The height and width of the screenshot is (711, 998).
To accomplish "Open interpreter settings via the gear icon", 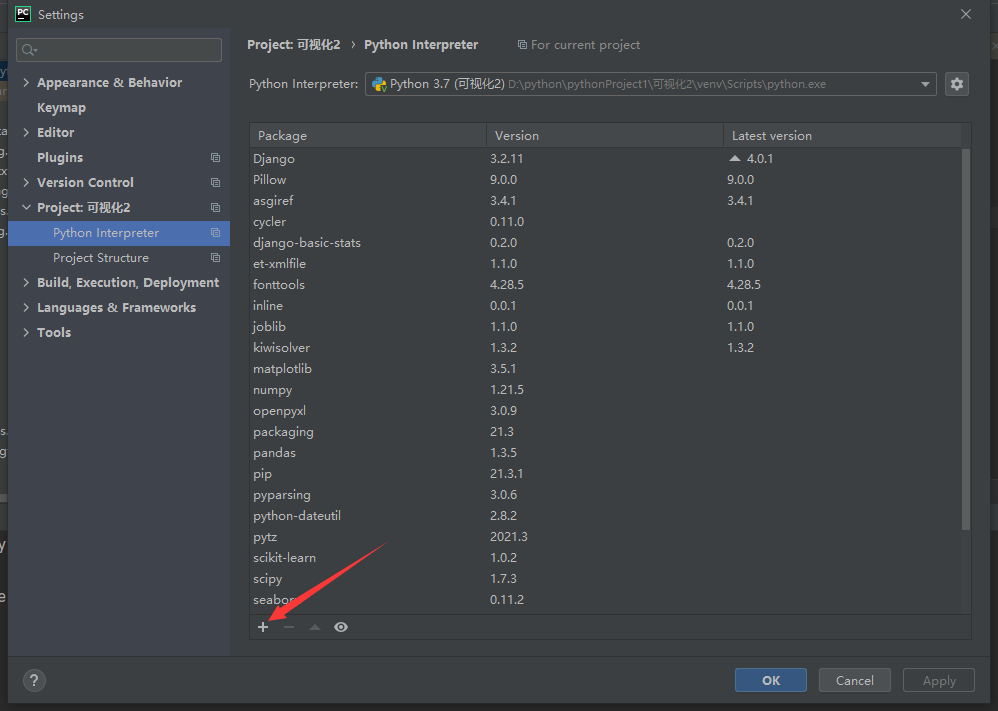I will point(956,84).
